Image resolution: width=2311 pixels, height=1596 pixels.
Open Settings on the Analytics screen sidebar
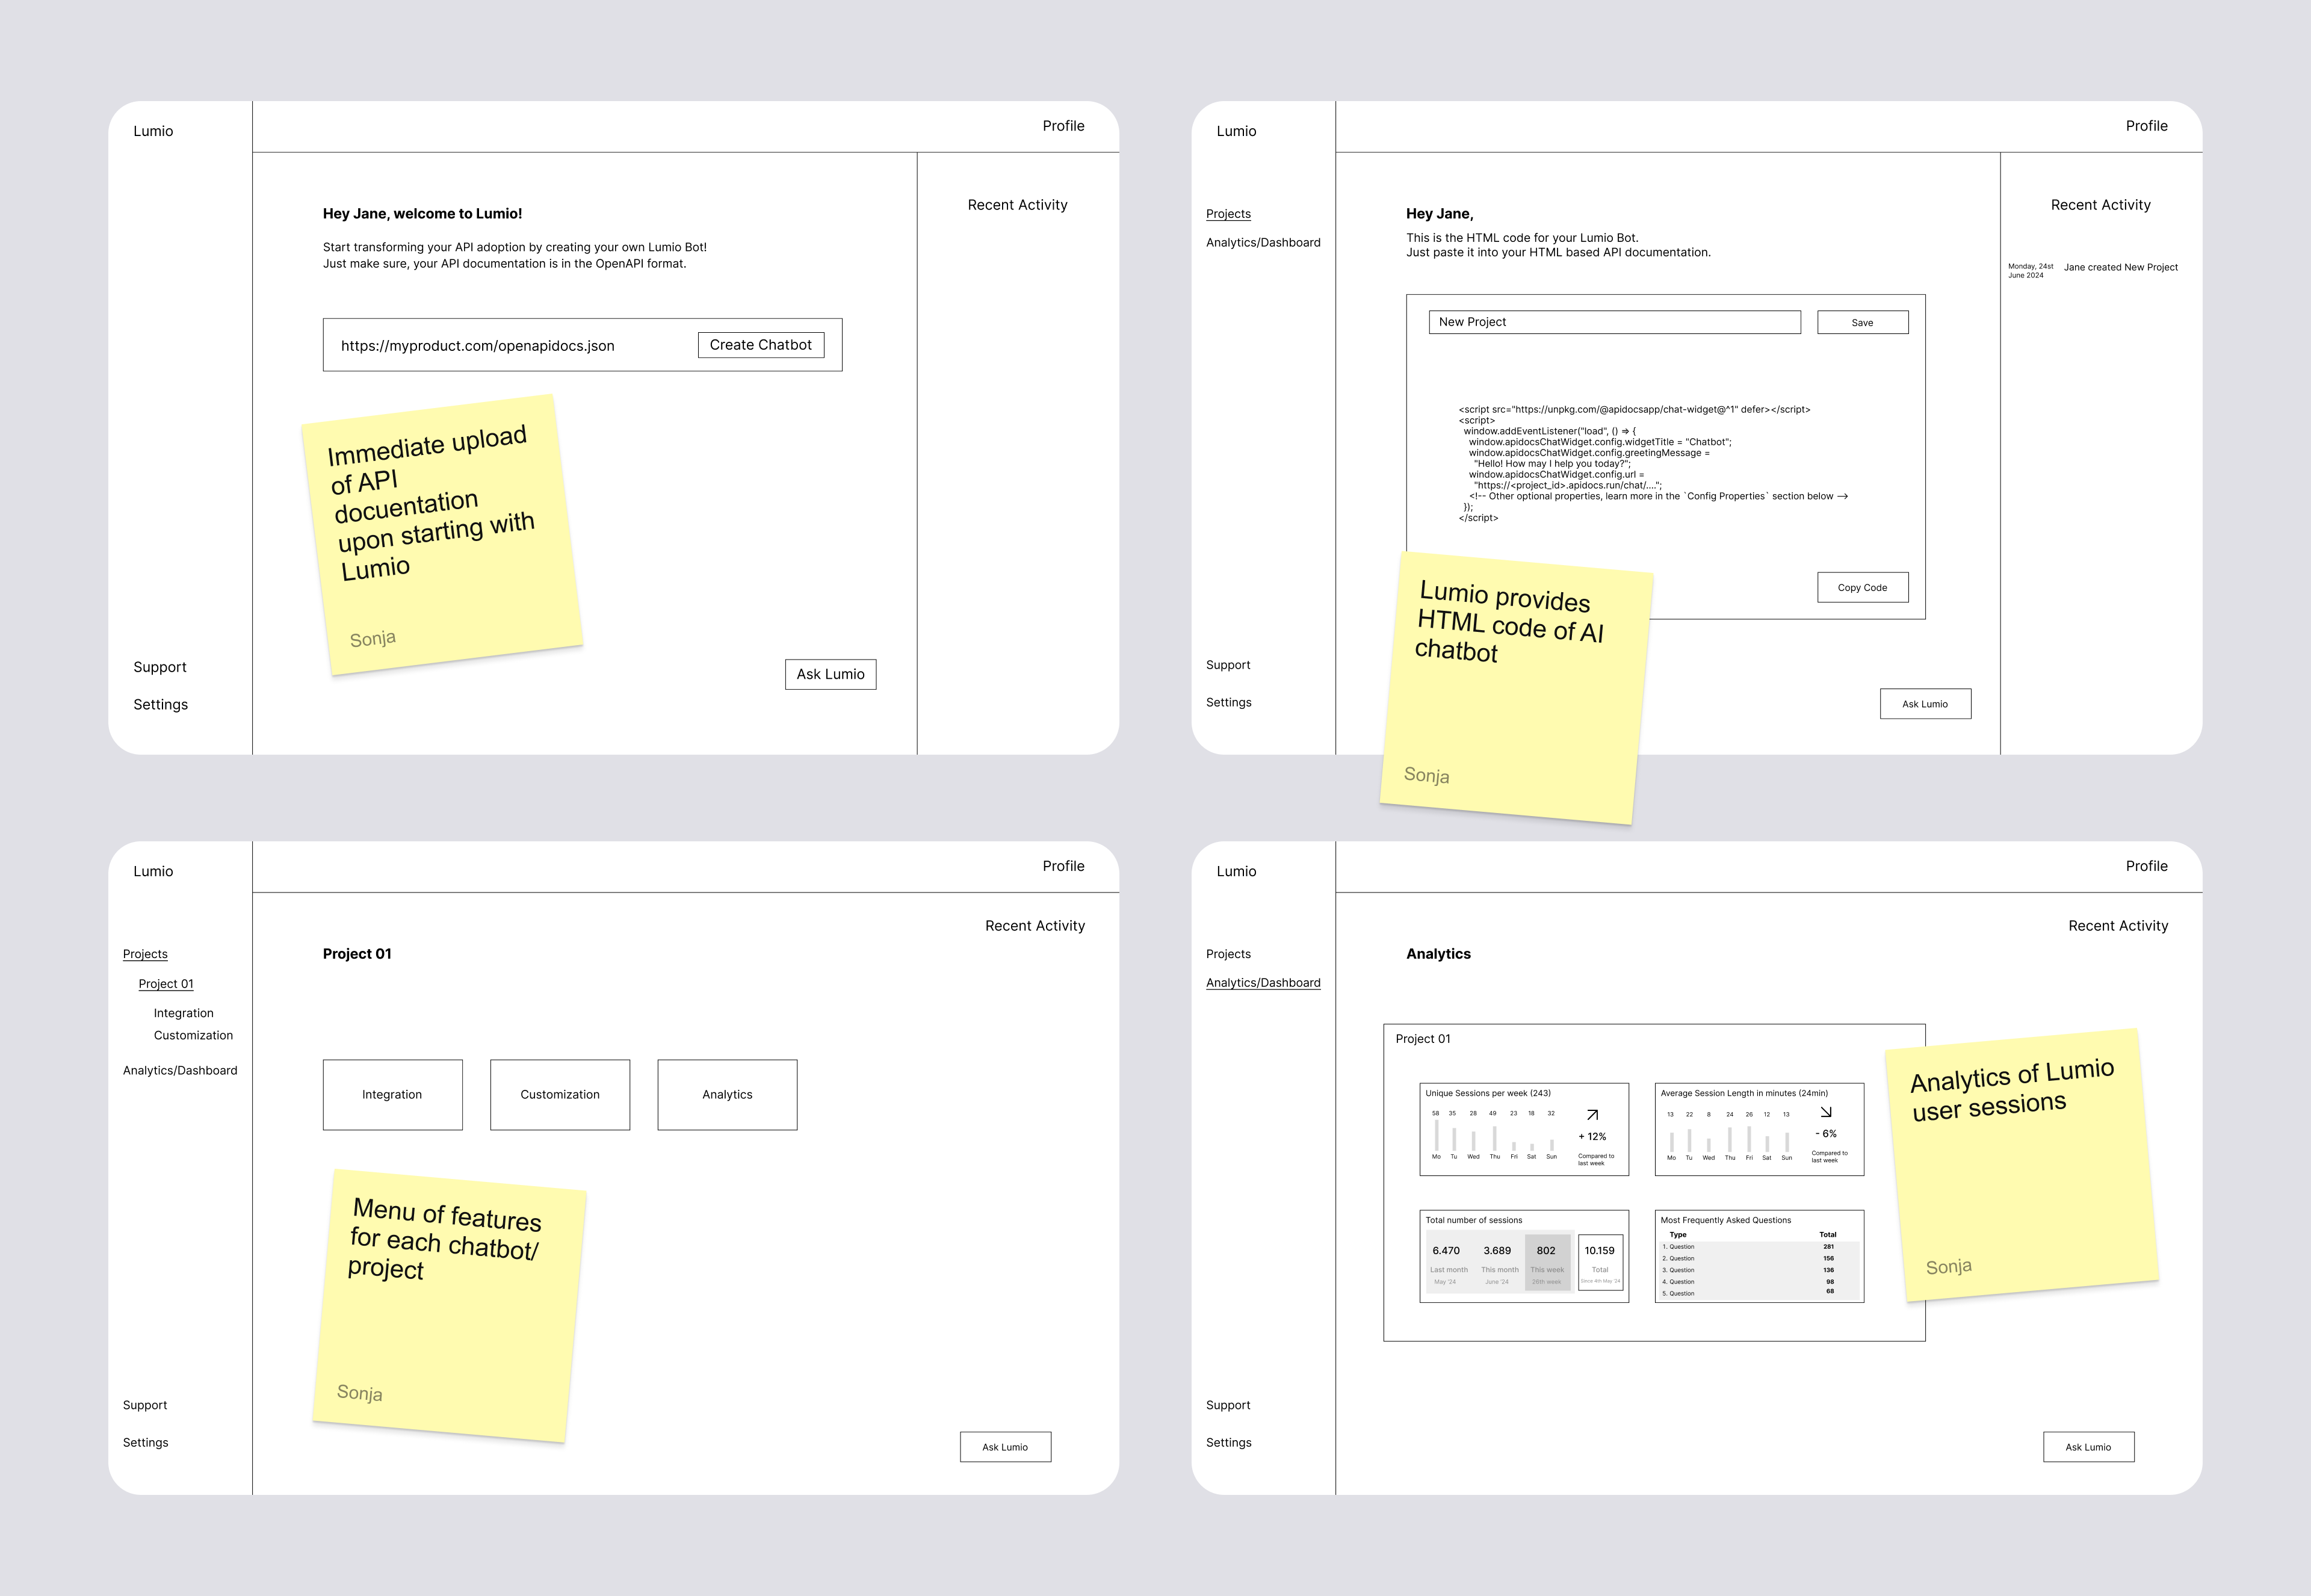coord(1228,1442)
